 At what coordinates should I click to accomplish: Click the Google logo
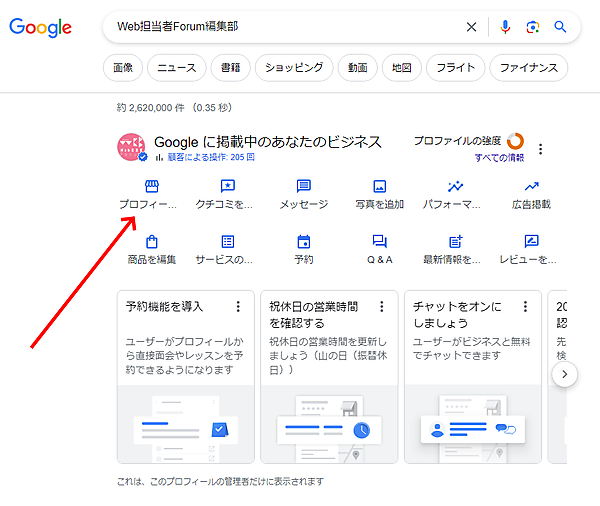(40, 28)
